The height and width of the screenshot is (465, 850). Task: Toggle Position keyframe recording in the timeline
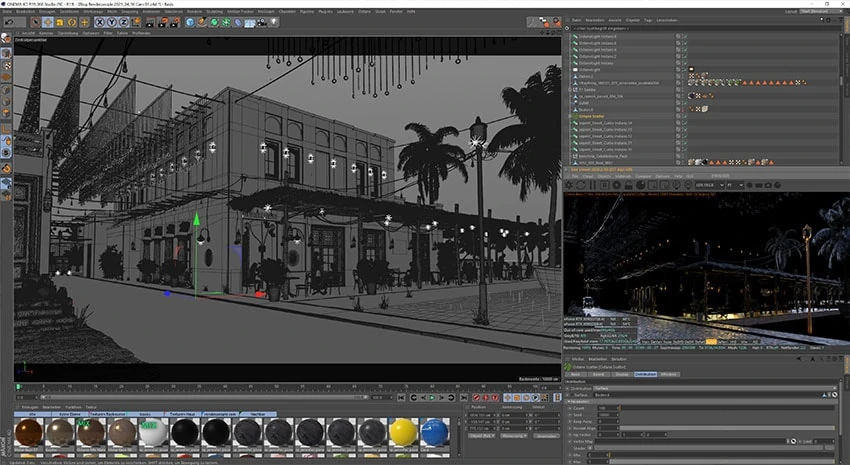click(x=508, y=398)
